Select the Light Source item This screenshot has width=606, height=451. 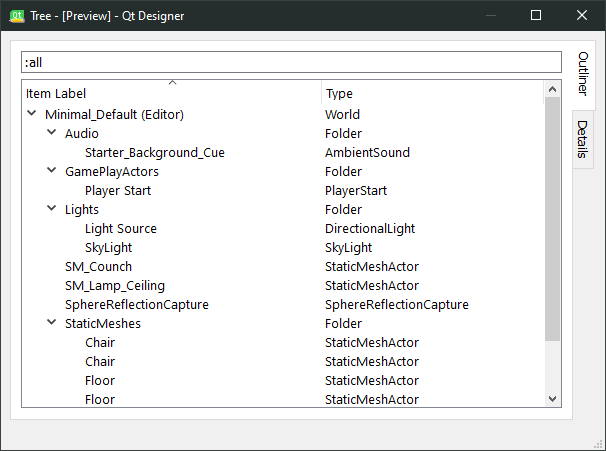coord(120,229)
